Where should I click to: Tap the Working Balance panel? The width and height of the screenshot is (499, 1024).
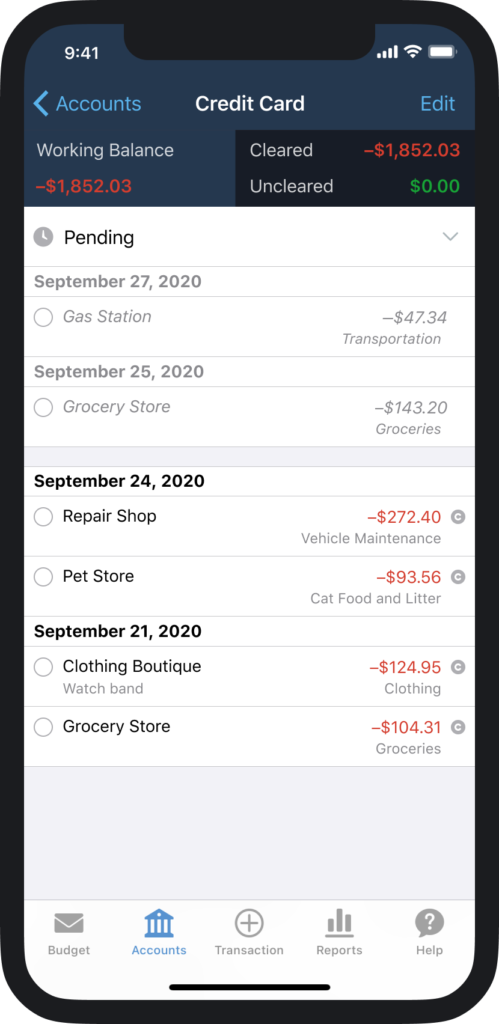click(x=129, y=168)
